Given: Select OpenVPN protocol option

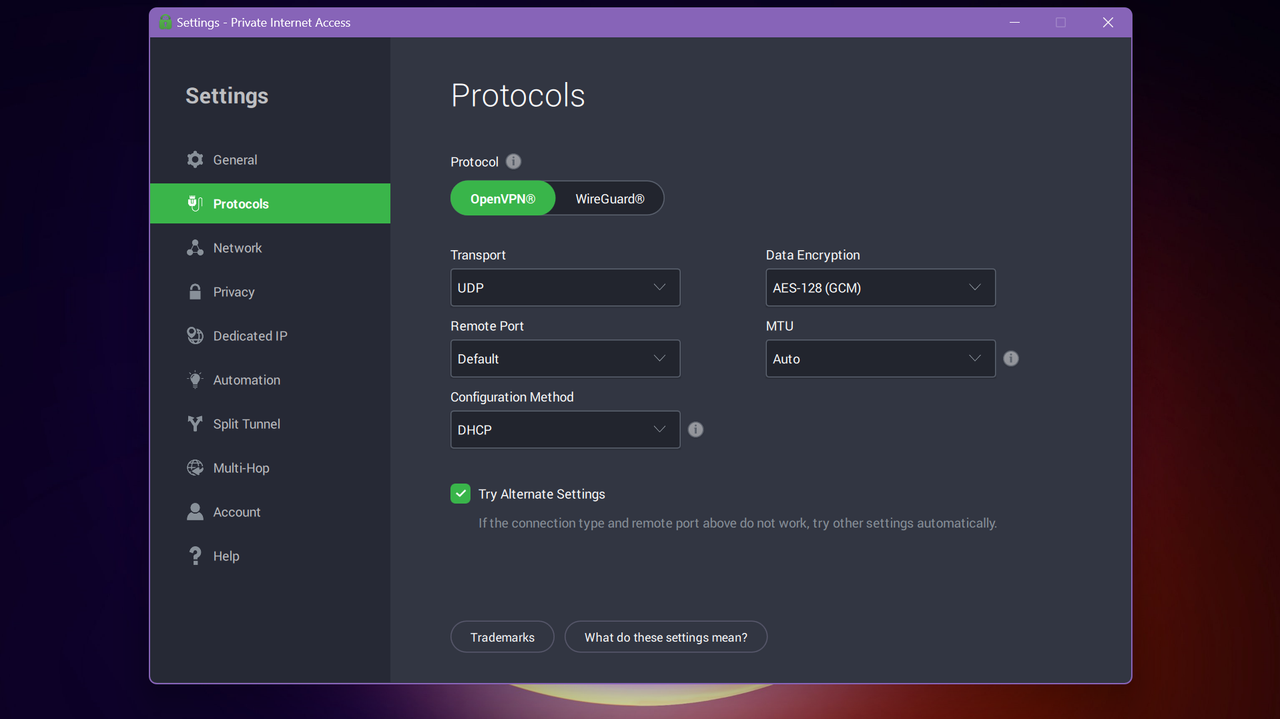Looking at the screenshot, I should [x=503, y=199].
